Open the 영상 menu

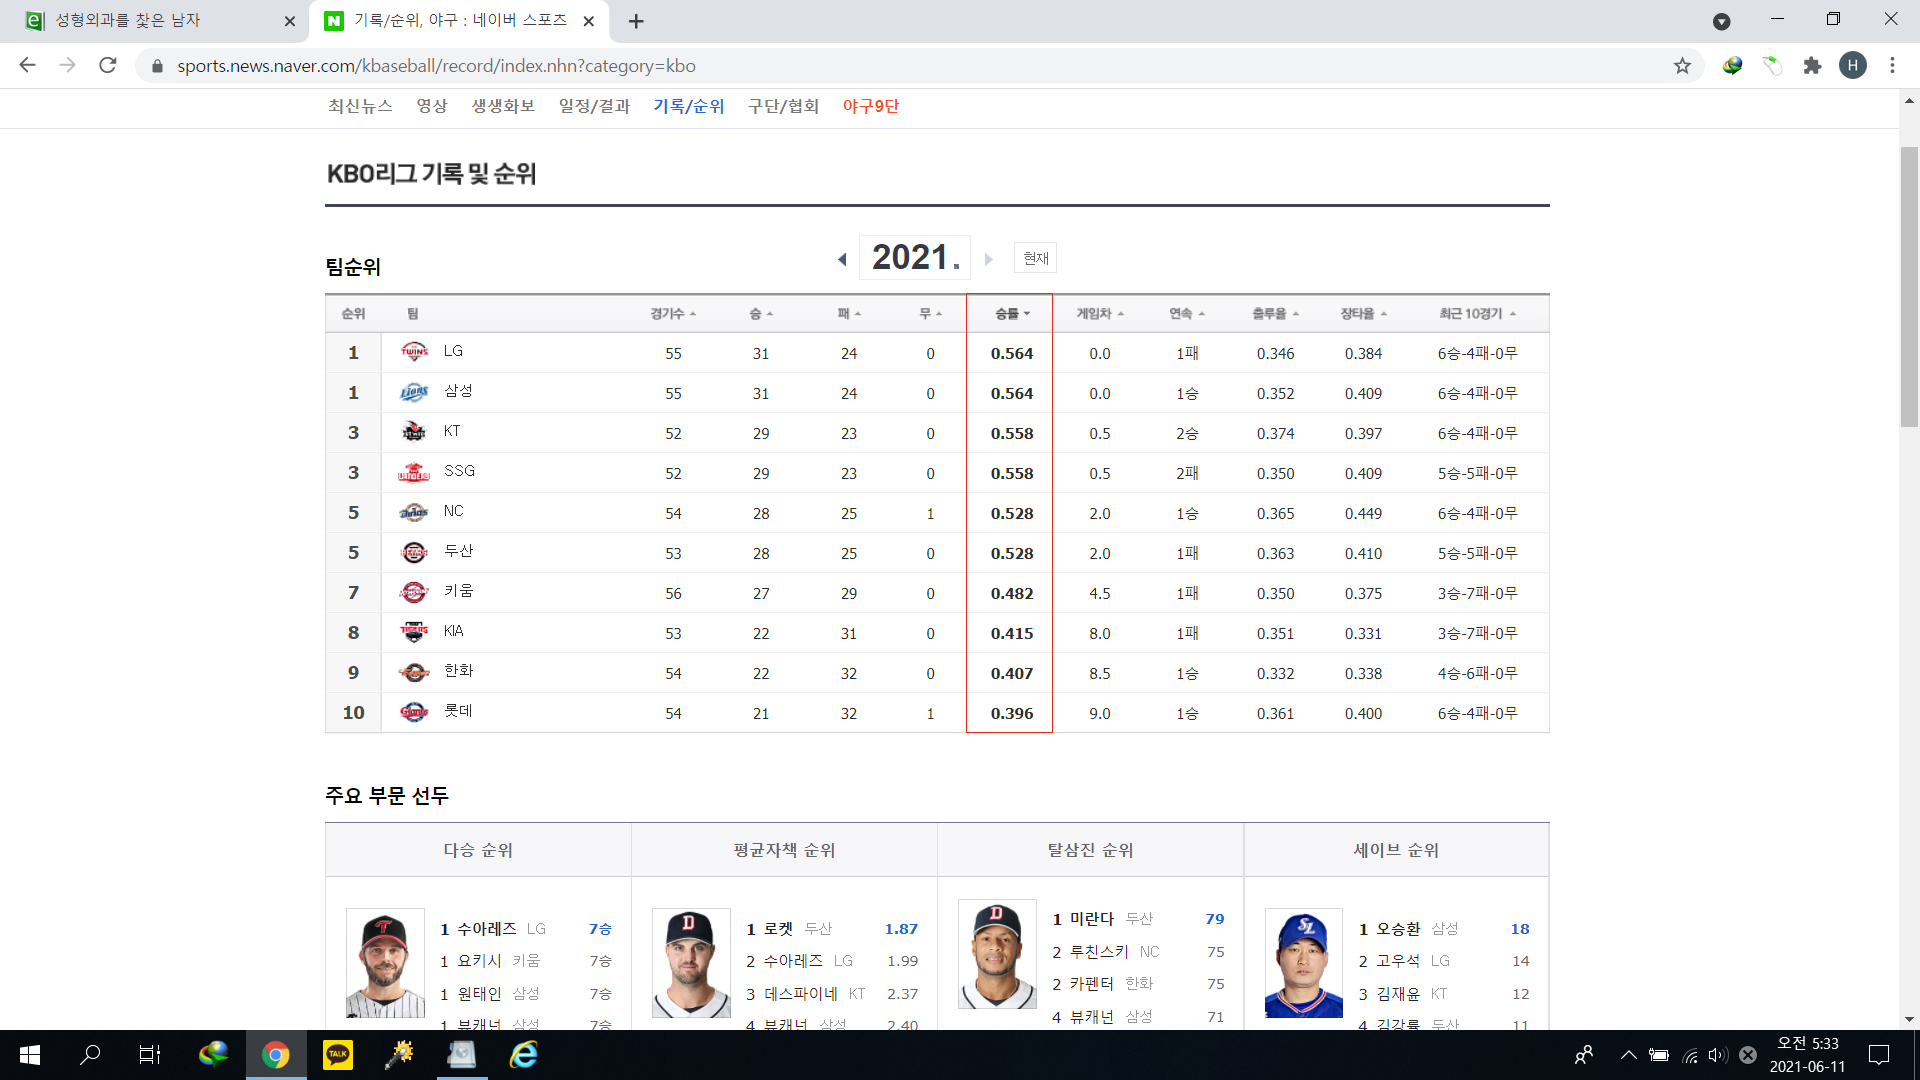coord(432,106)
